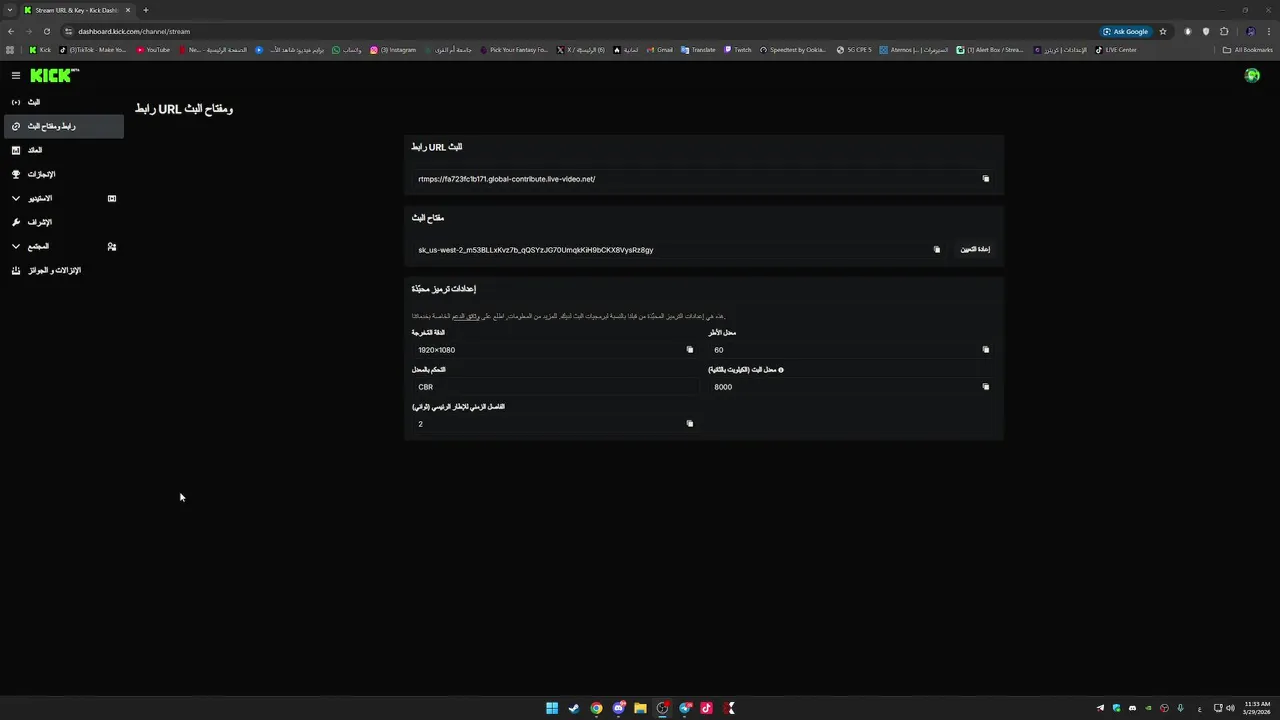Open the الإشراف sidebar menu item
Image resolution: width=1280 pixels, height=720 pixels.
tap(39, 222)
